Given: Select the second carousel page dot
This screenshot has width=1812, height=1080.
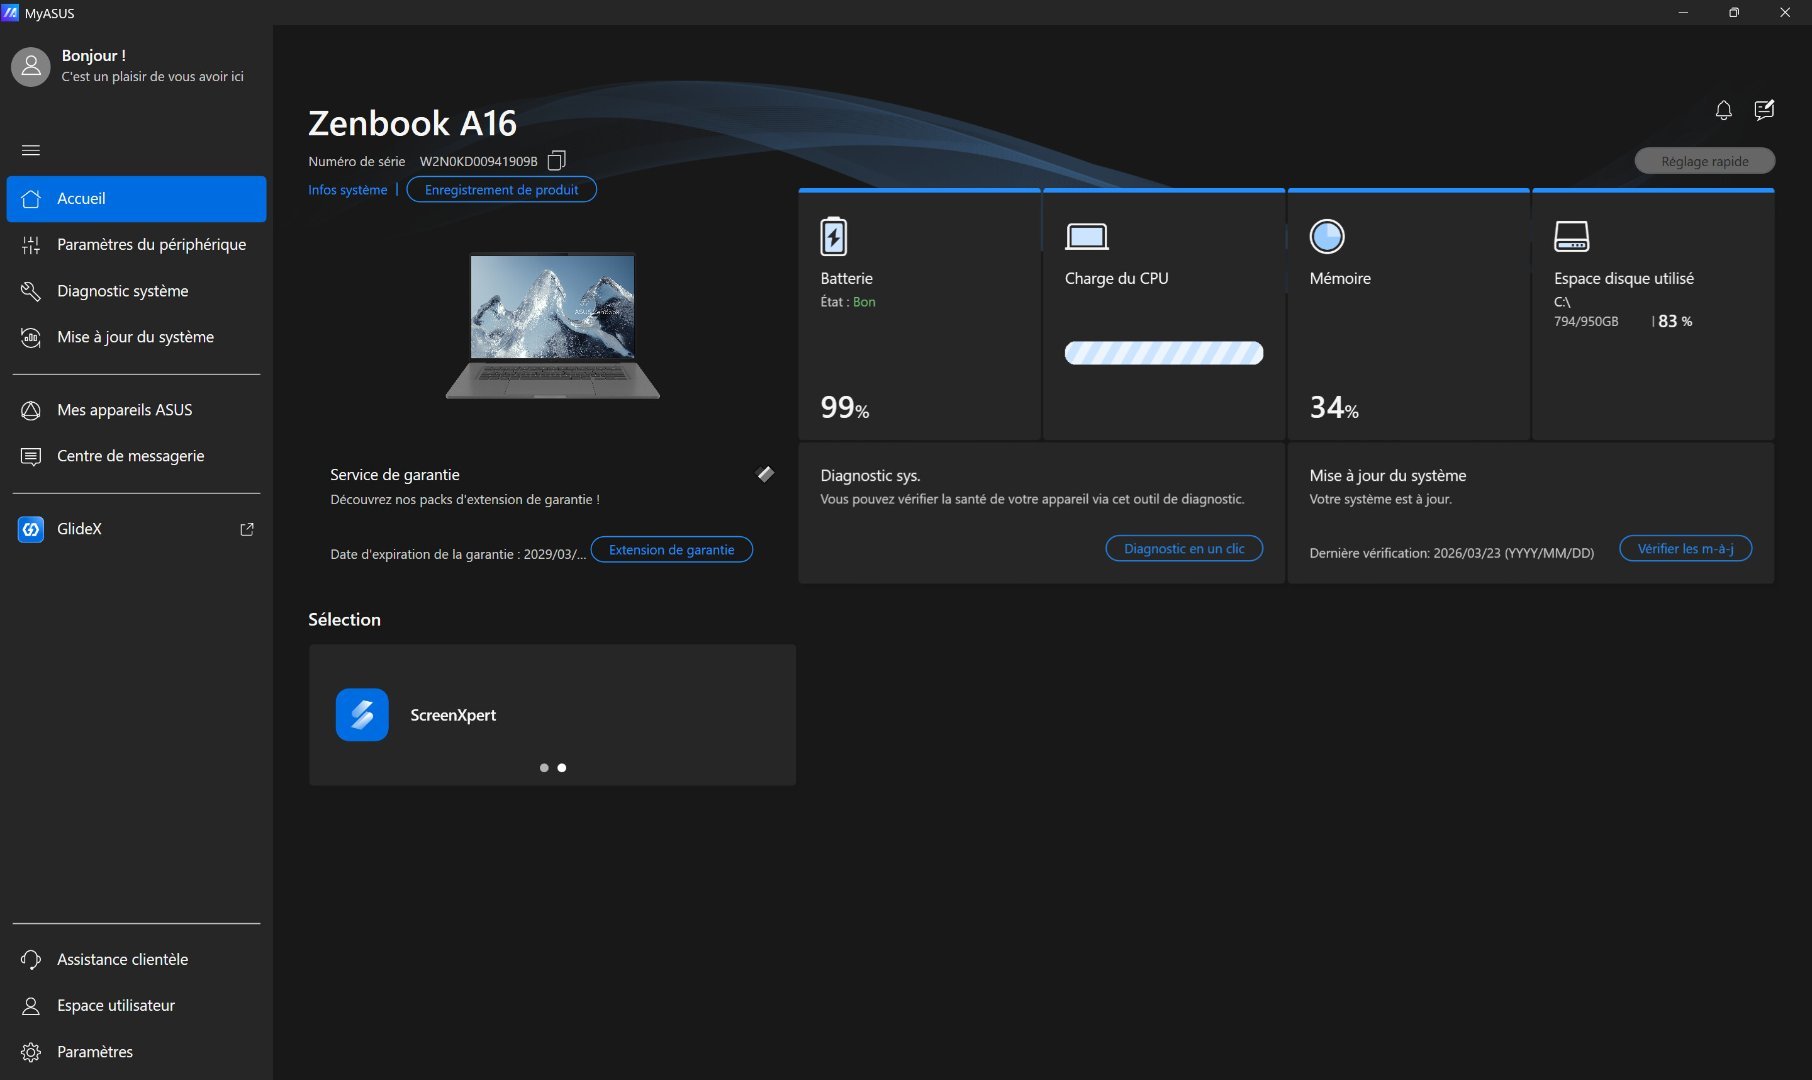Looking at the screenshot, I should coord(562,768).
